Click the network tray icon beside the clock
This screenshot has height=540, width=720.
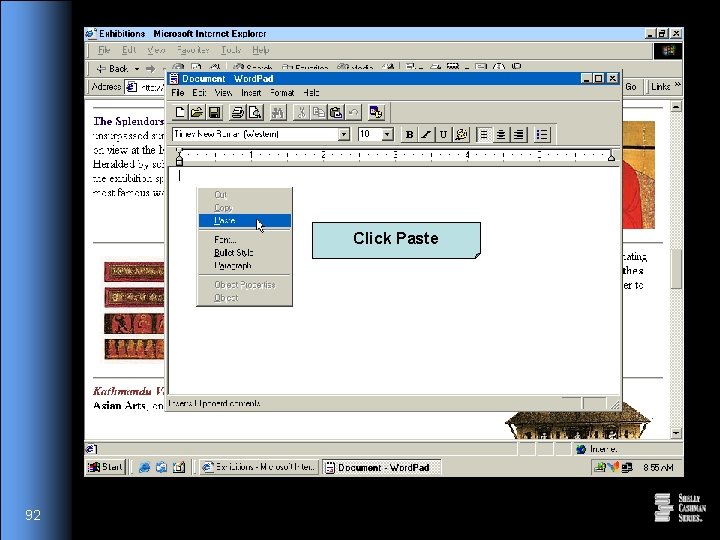627,467
